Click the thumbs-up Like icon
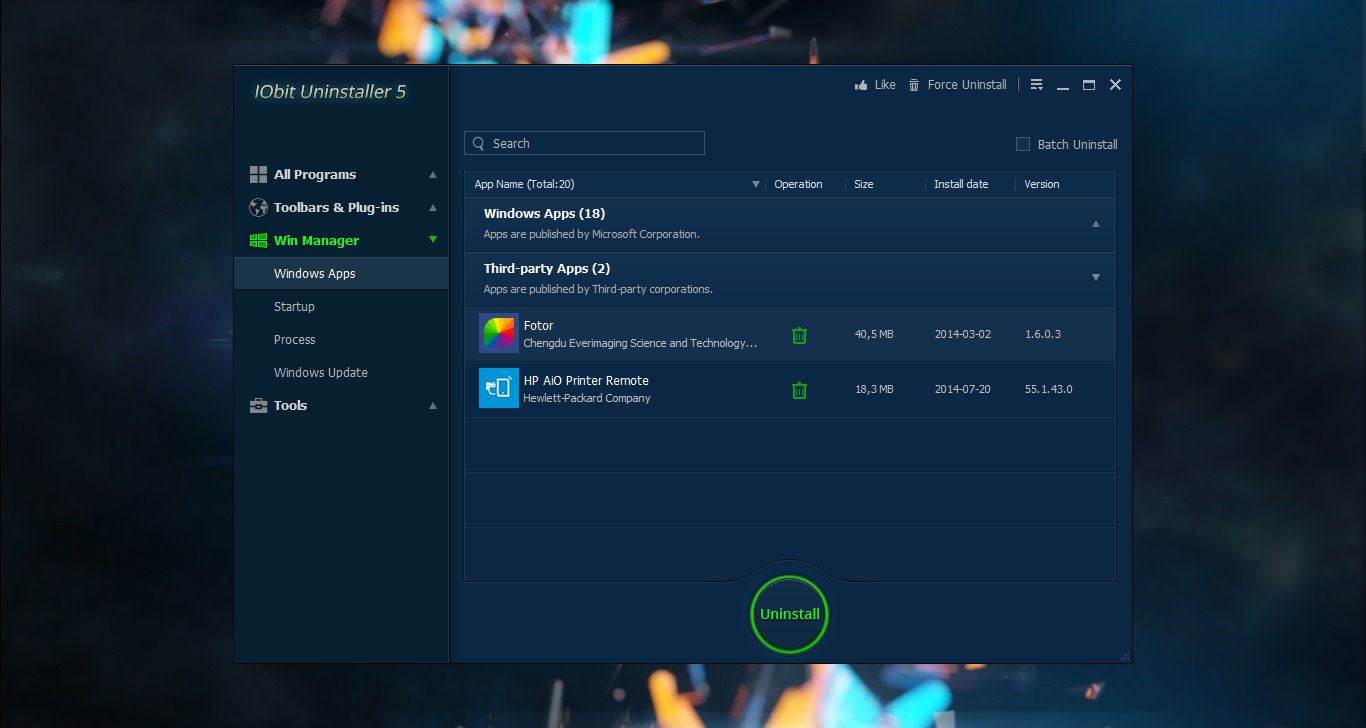The image size is (1366, 728). coord(861,85)
